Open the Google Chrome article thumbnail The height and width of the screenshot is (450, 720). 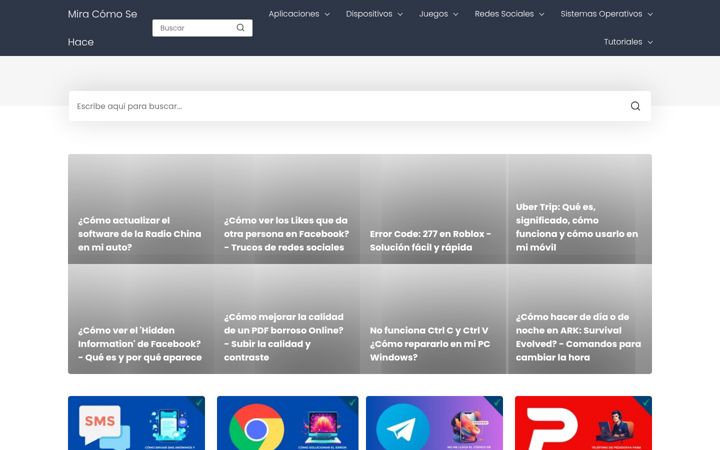(287, 423)
